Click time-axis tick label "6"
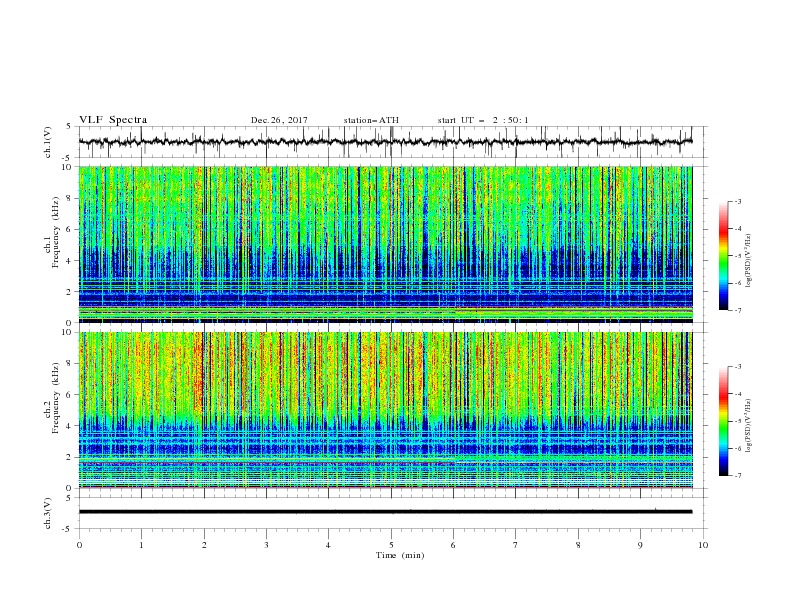This screenshot has height=612, width=792. [x=454, y=545]
